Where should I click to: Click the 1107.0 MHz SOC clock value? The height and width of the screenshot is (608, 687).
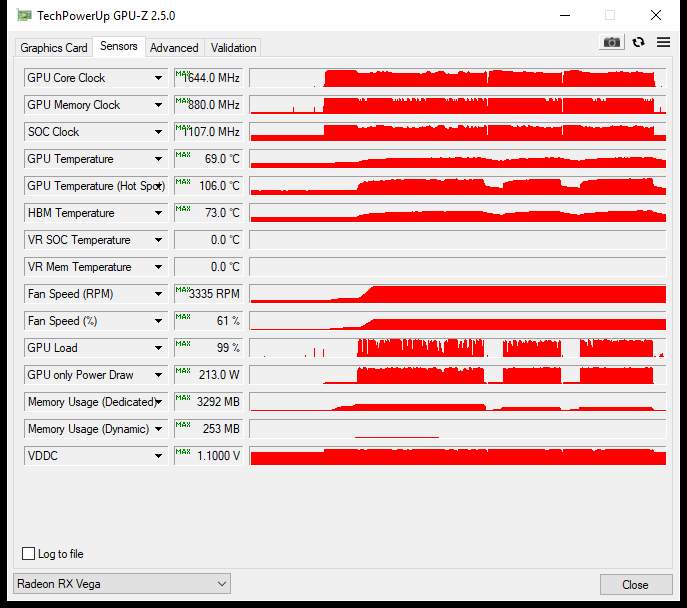[x=209, y=132]
